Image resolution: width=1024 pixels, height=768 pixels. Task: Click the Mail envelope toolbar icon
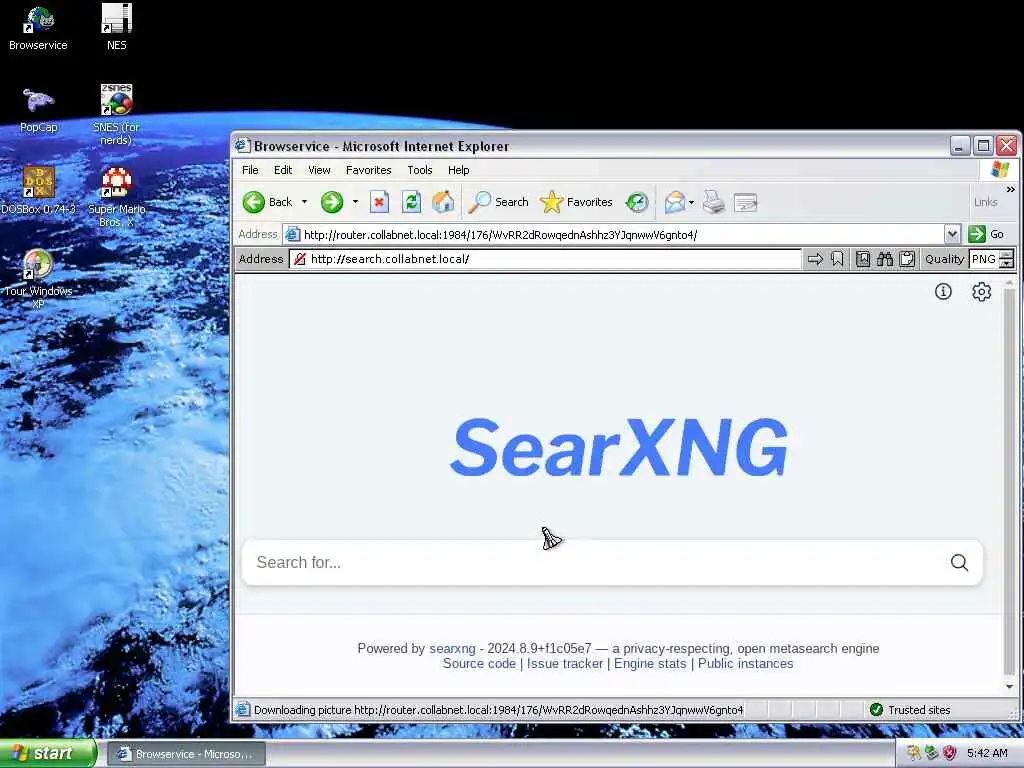click(675, 202)
